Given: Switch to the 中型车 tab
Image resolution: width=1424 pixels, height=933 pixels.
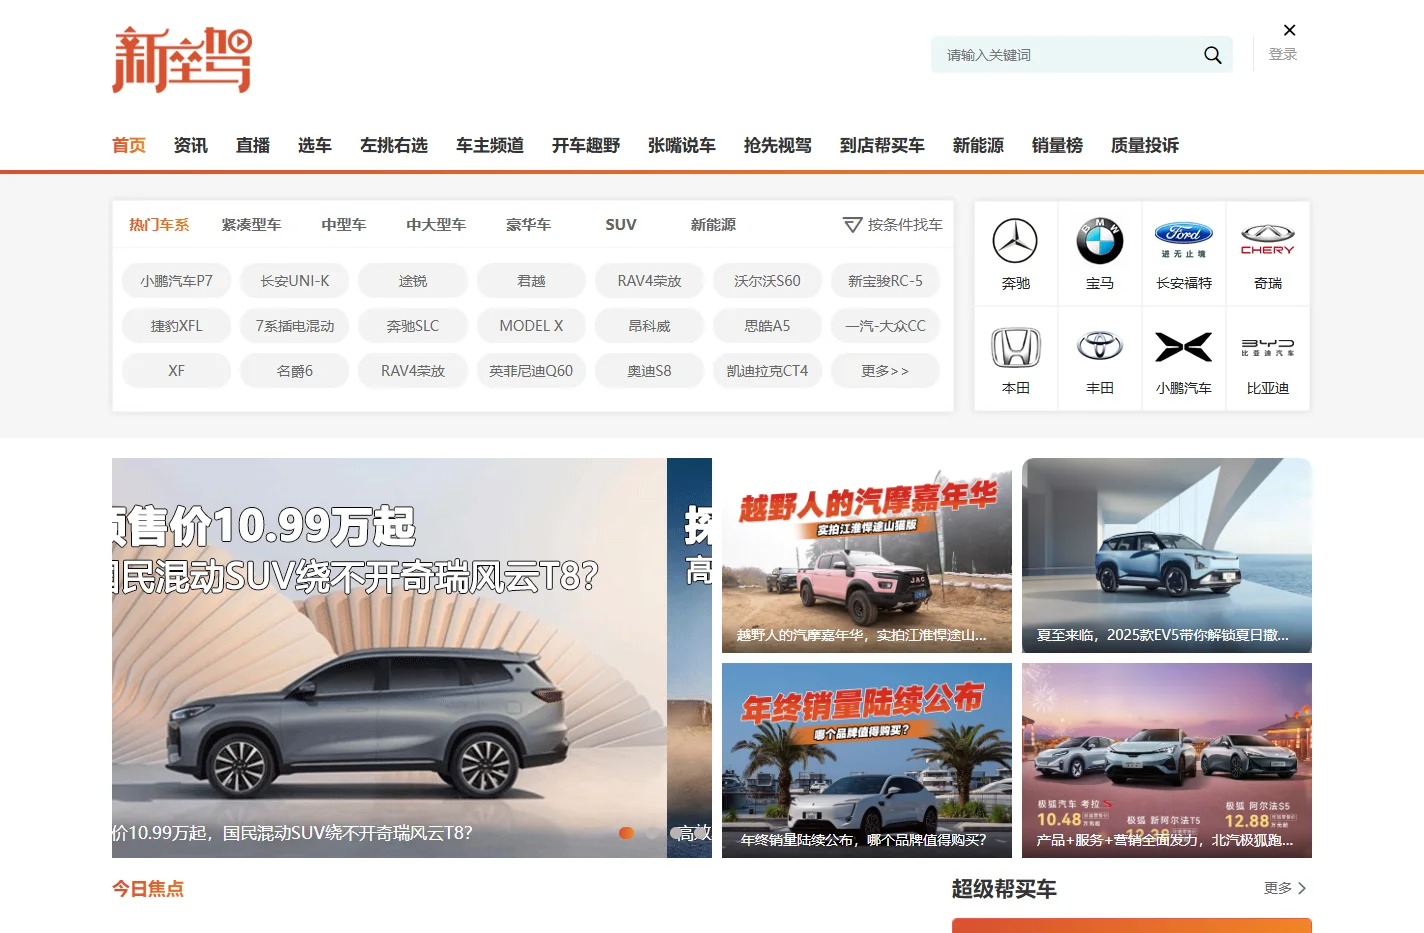Looking at the screenshot, I should pyautogui.click(x=344, y=225).
